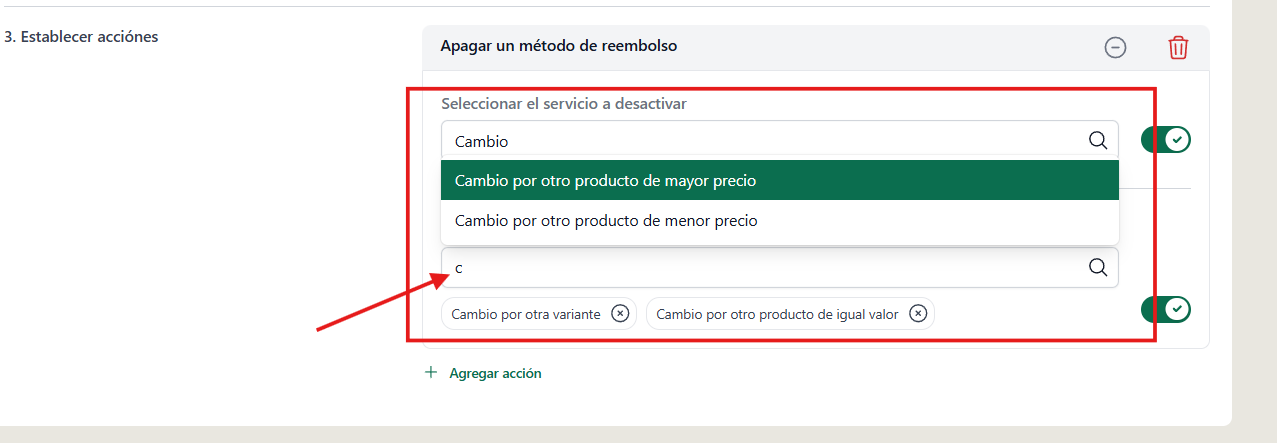
Task: Toggle the switch next to the "Cambio" field
Action: (x=1166, y=140)
